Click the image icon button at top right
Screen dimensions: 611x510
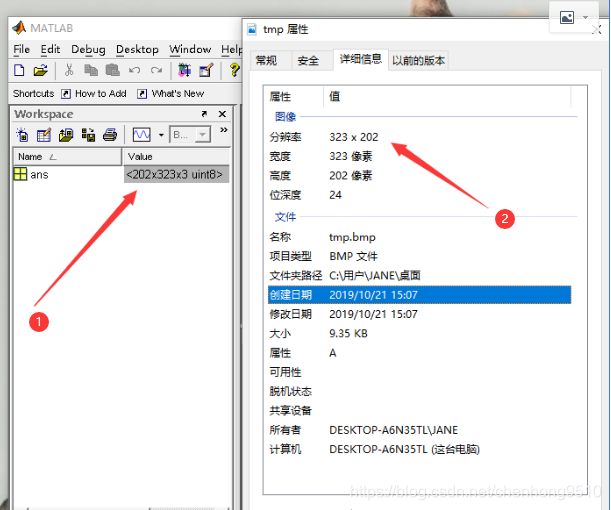pos(567,18)
